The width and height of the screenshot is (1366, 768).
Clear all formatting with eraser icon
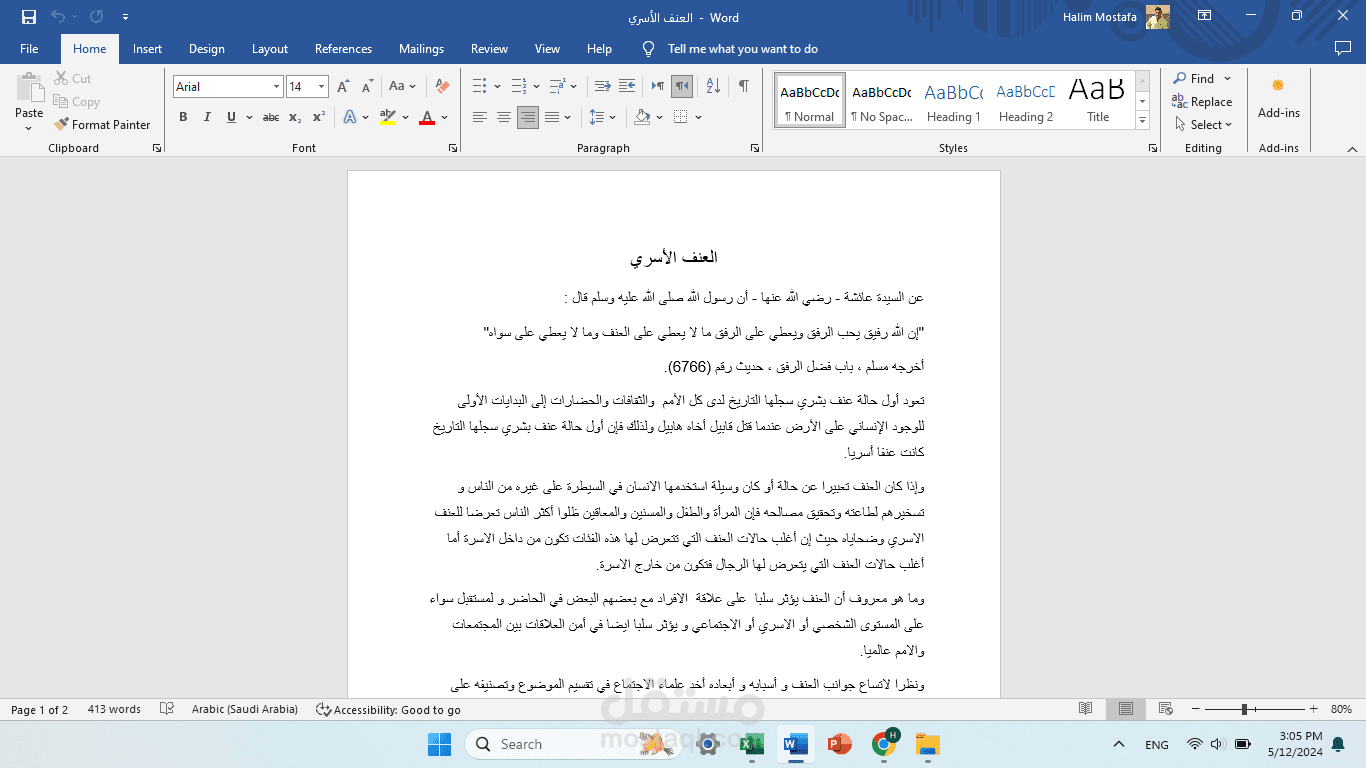[x=442, y=87]
